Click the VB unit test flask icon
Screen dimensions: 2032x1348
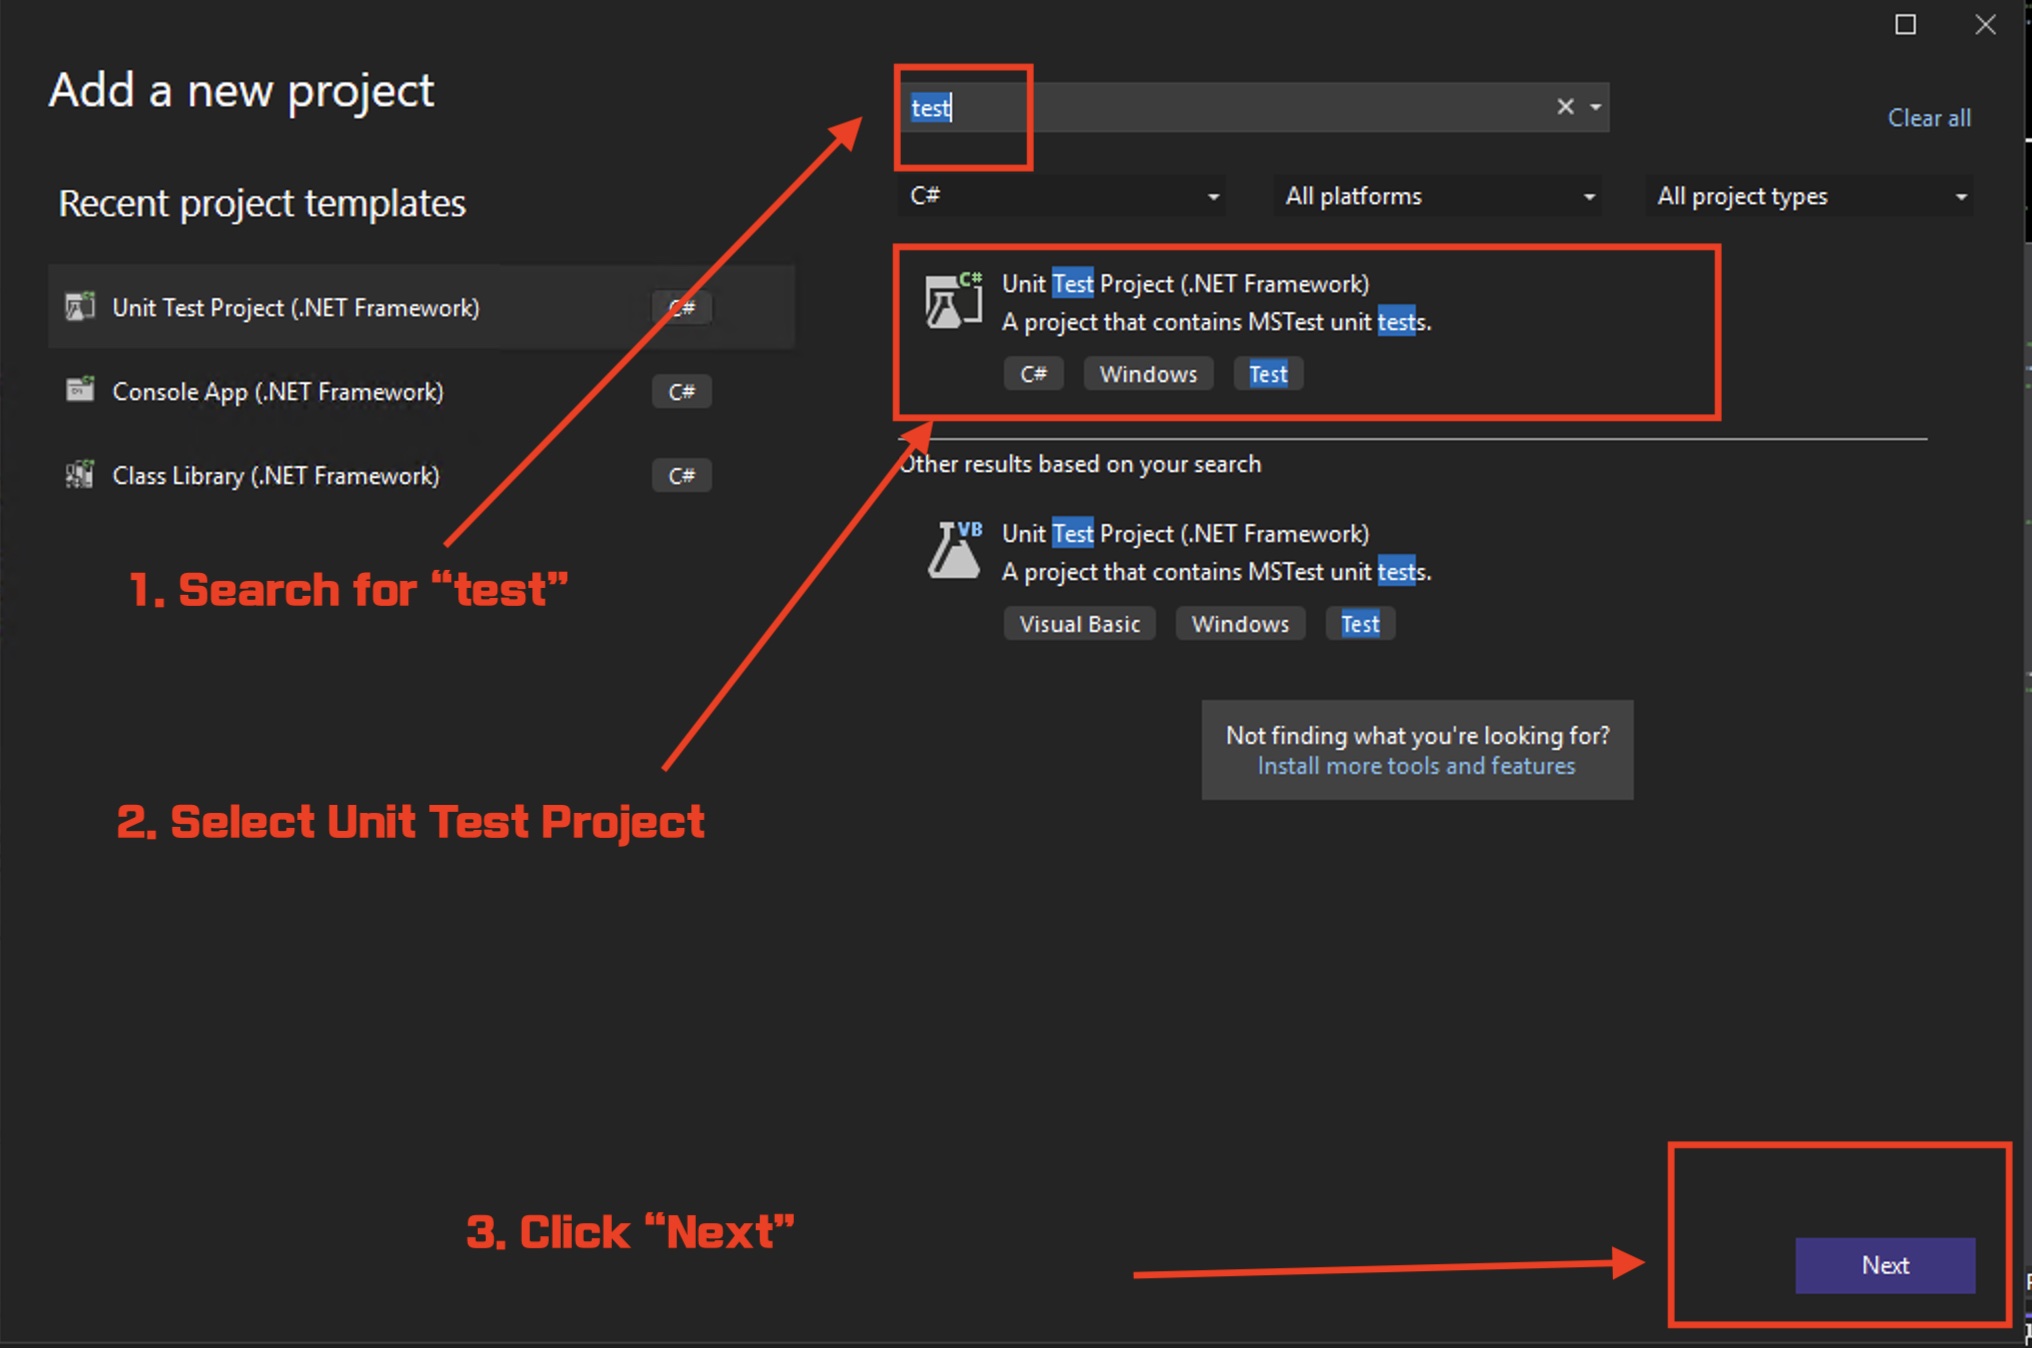[953, 551]
